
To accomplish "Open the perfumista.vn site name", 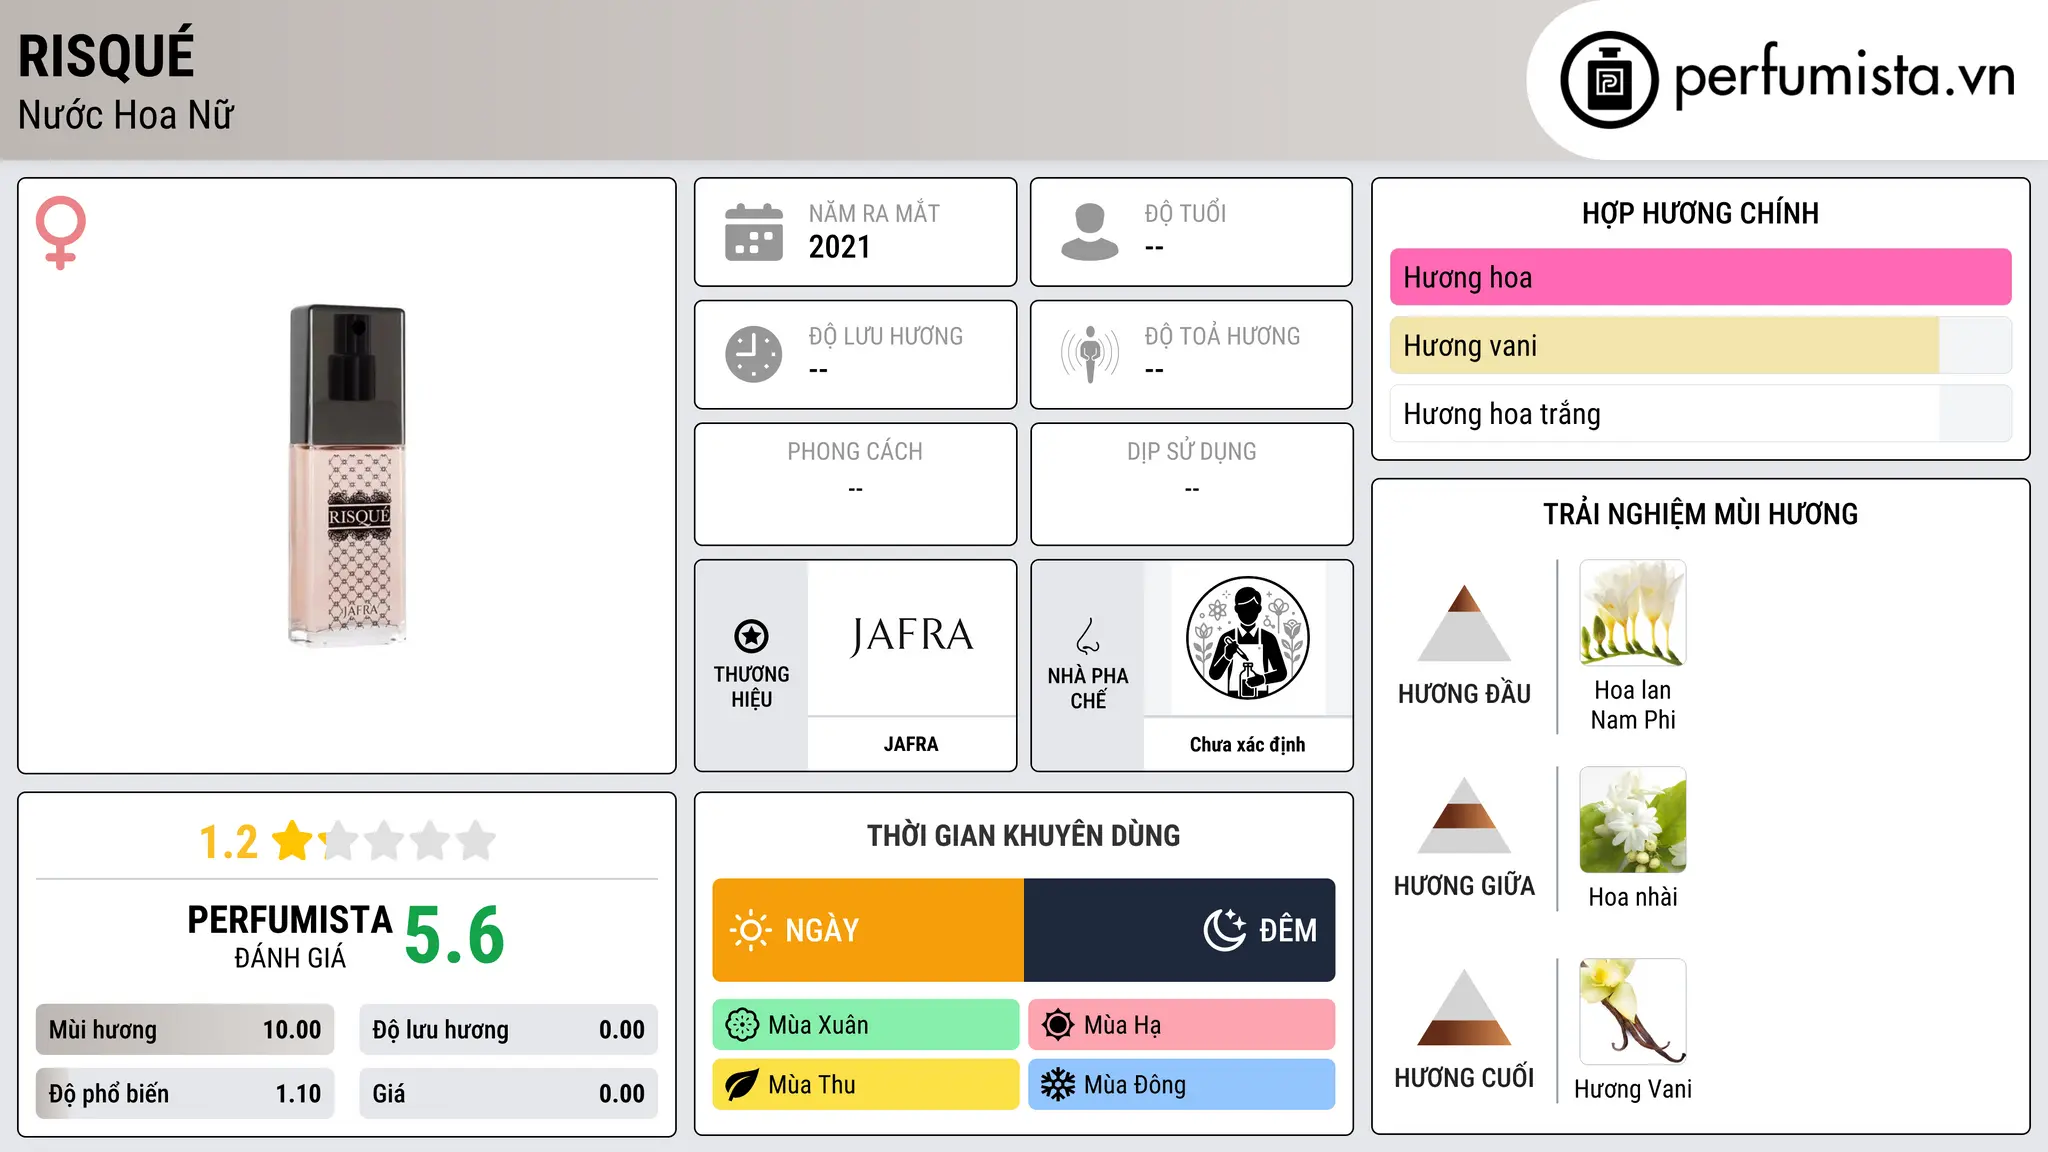I will coord(1845,78).
